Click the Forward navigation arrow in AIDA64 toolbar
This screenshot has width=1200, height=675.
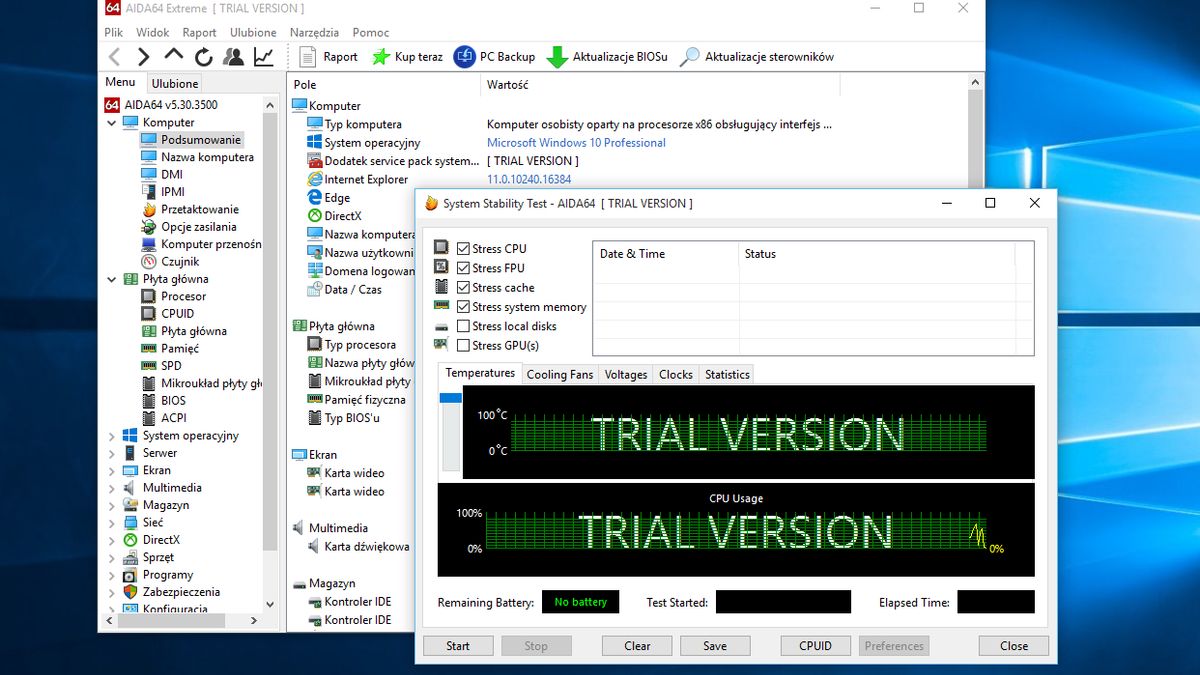pyautogui.click(x=144, y=57)
